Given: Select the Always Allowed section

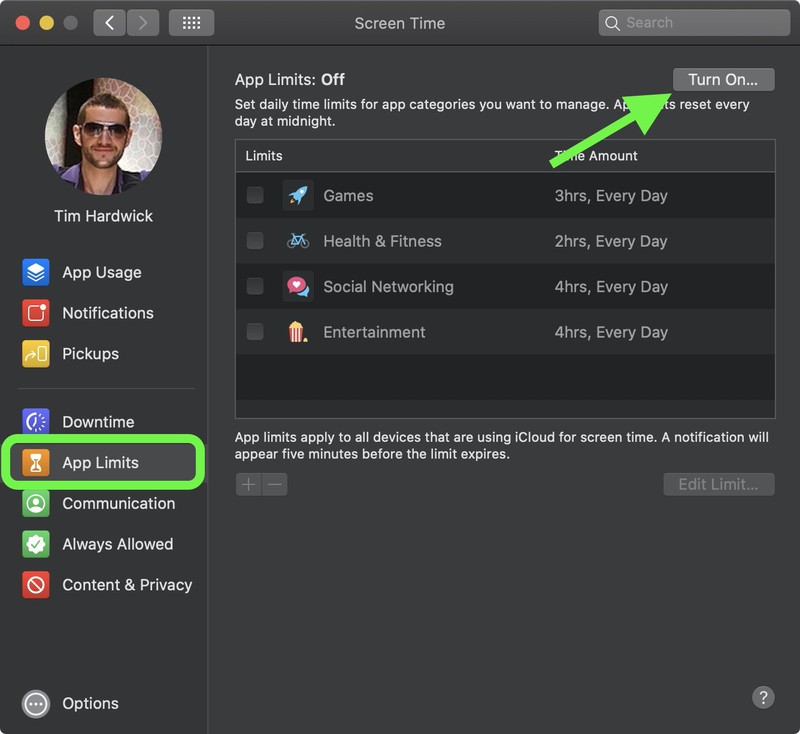Looking at the screenshot, I should tap(100, 544).
